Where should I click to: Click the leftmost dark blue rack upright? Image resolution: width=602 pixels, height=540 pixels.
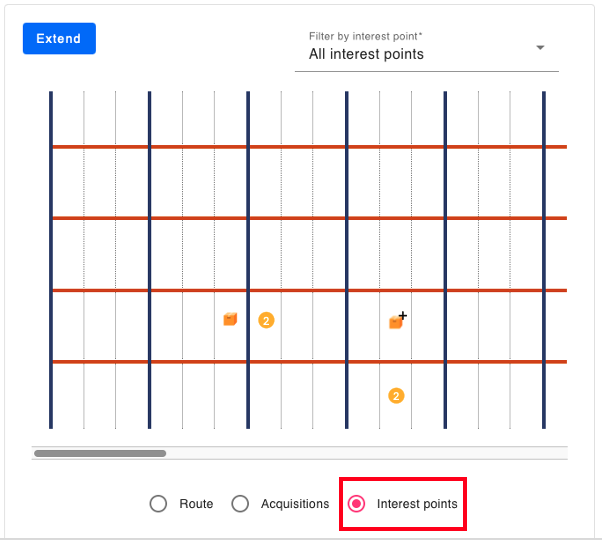[x=51, y=260]
